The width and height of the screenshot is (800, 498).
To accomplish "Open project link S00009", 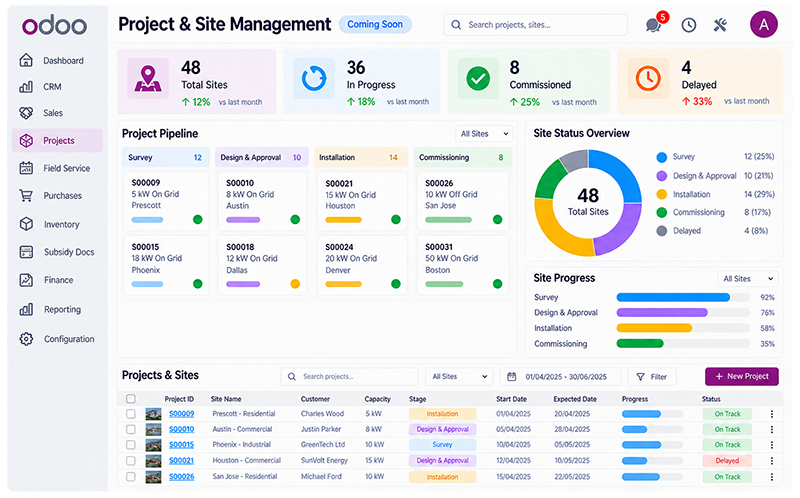I will 182,414.
